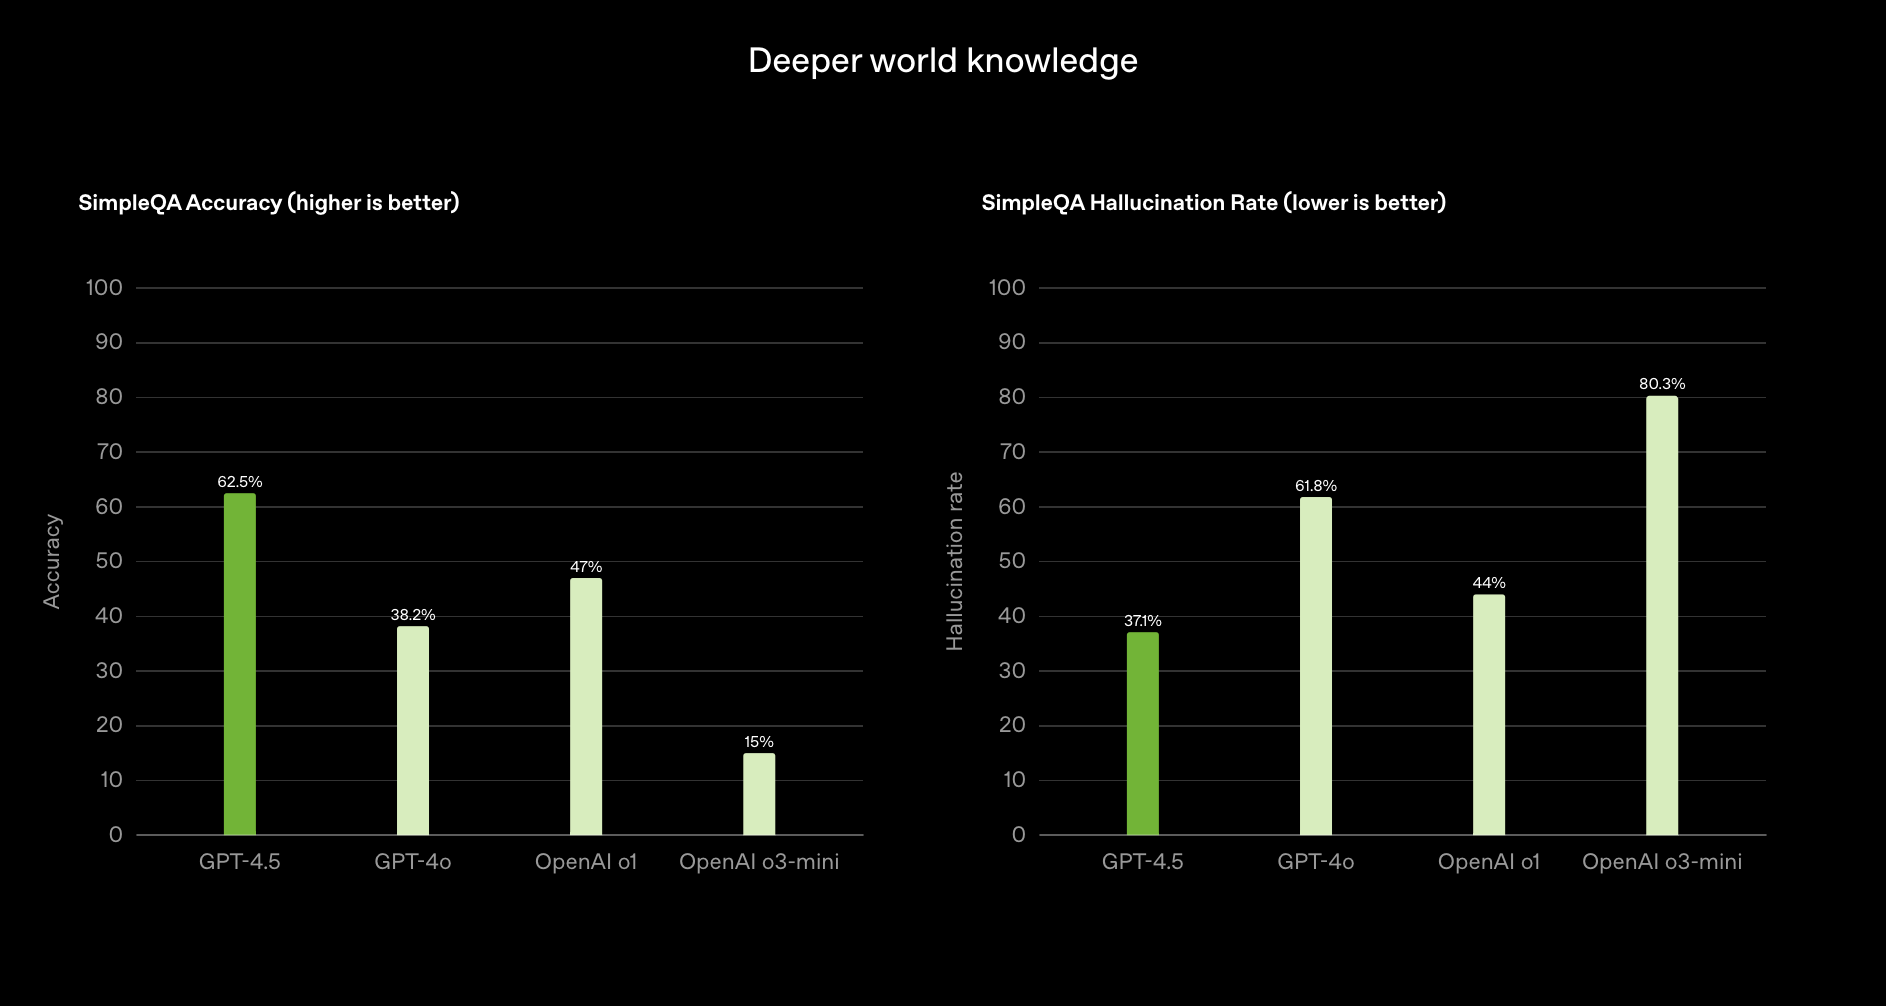Click the OpenAI o3-mini hallucination rate bar
The width and height of the screenshot is (1886, 1006).
(1662, 615)
